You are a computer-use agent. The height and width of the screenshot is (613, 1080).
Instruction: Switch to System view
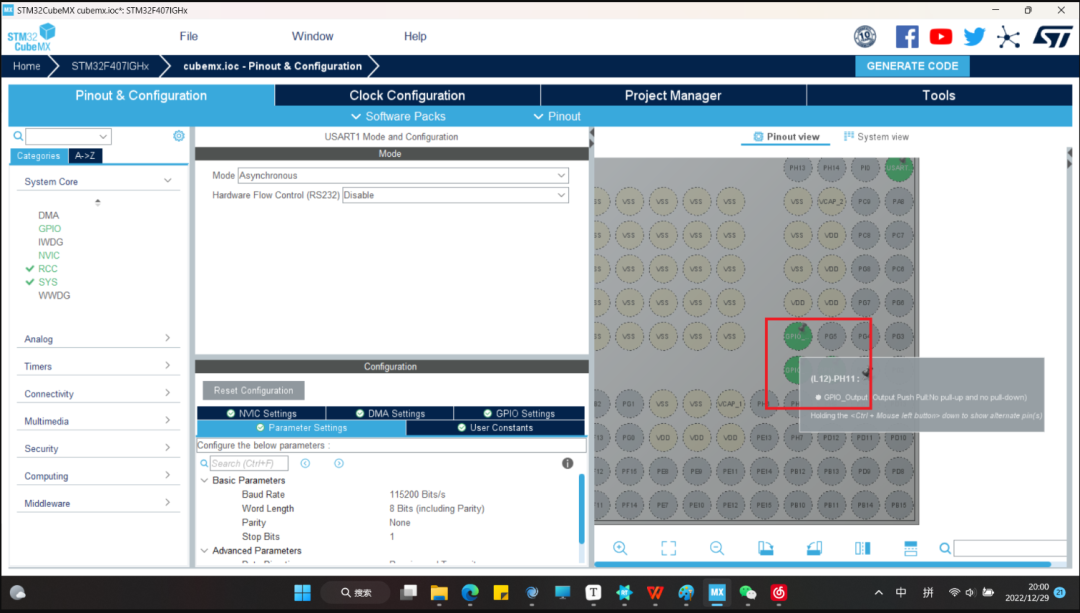(876, 136)
